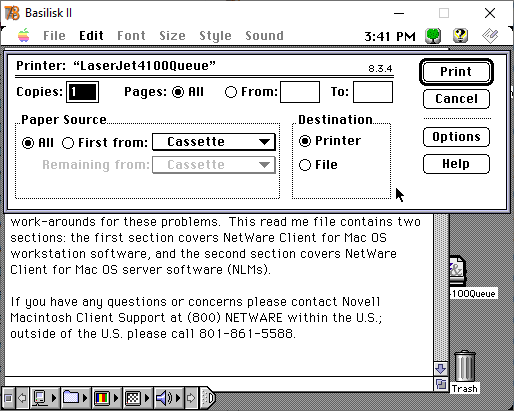The height and width of the screenshot is (411, 514).
Task: Open the Font menu
Action: point(131,36)
